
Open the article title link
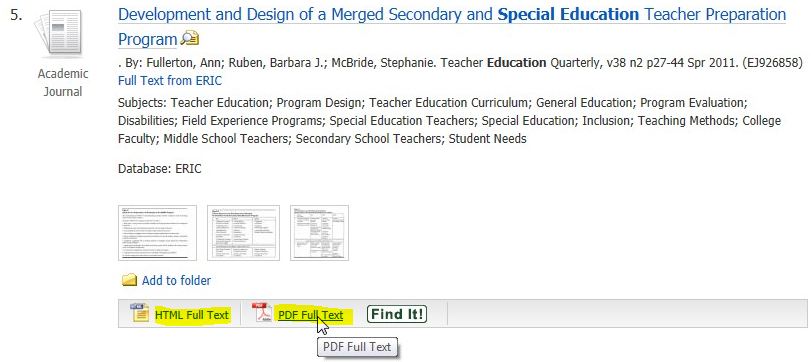pyautogui.click(x=452, y=26)
